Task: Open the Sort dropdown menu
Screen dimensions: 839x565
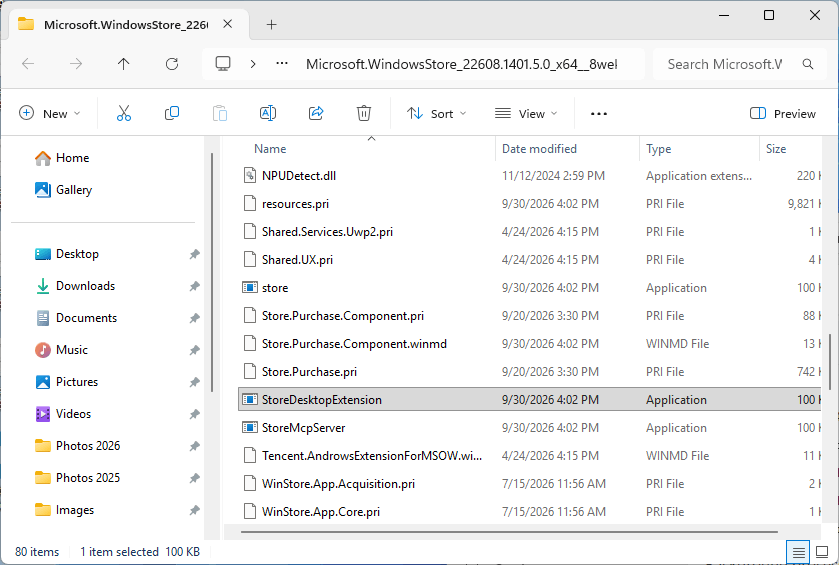Action: [437, 113]
